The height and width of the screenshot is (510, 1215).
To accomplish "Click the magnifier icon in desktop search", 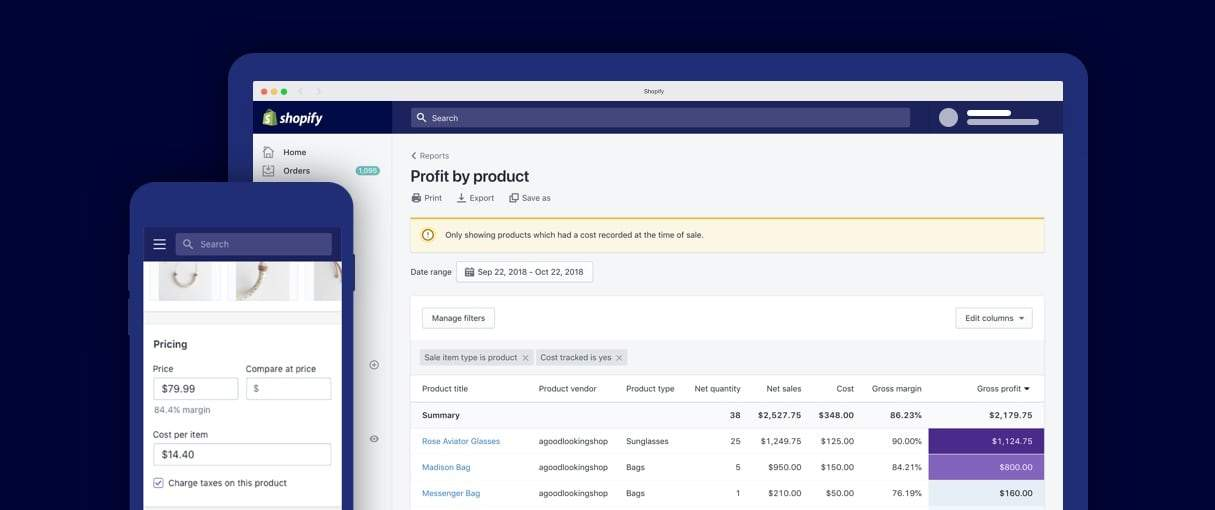I will 422,118.
